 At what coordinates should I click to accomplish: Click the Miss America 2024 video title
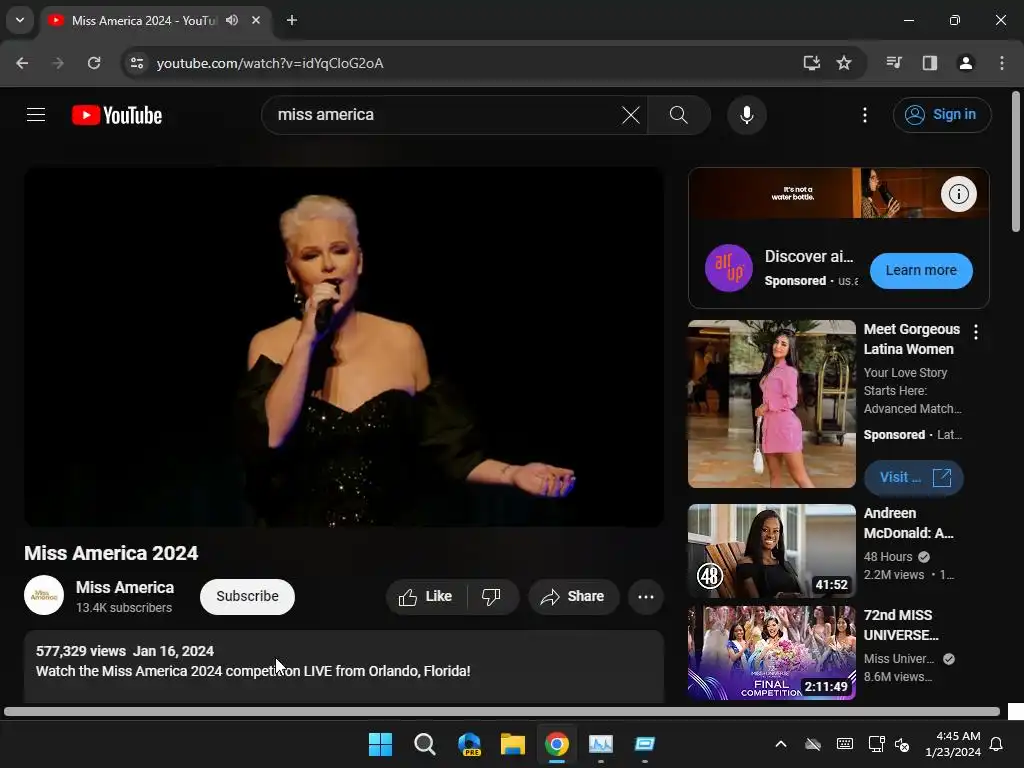pos(111,553)
